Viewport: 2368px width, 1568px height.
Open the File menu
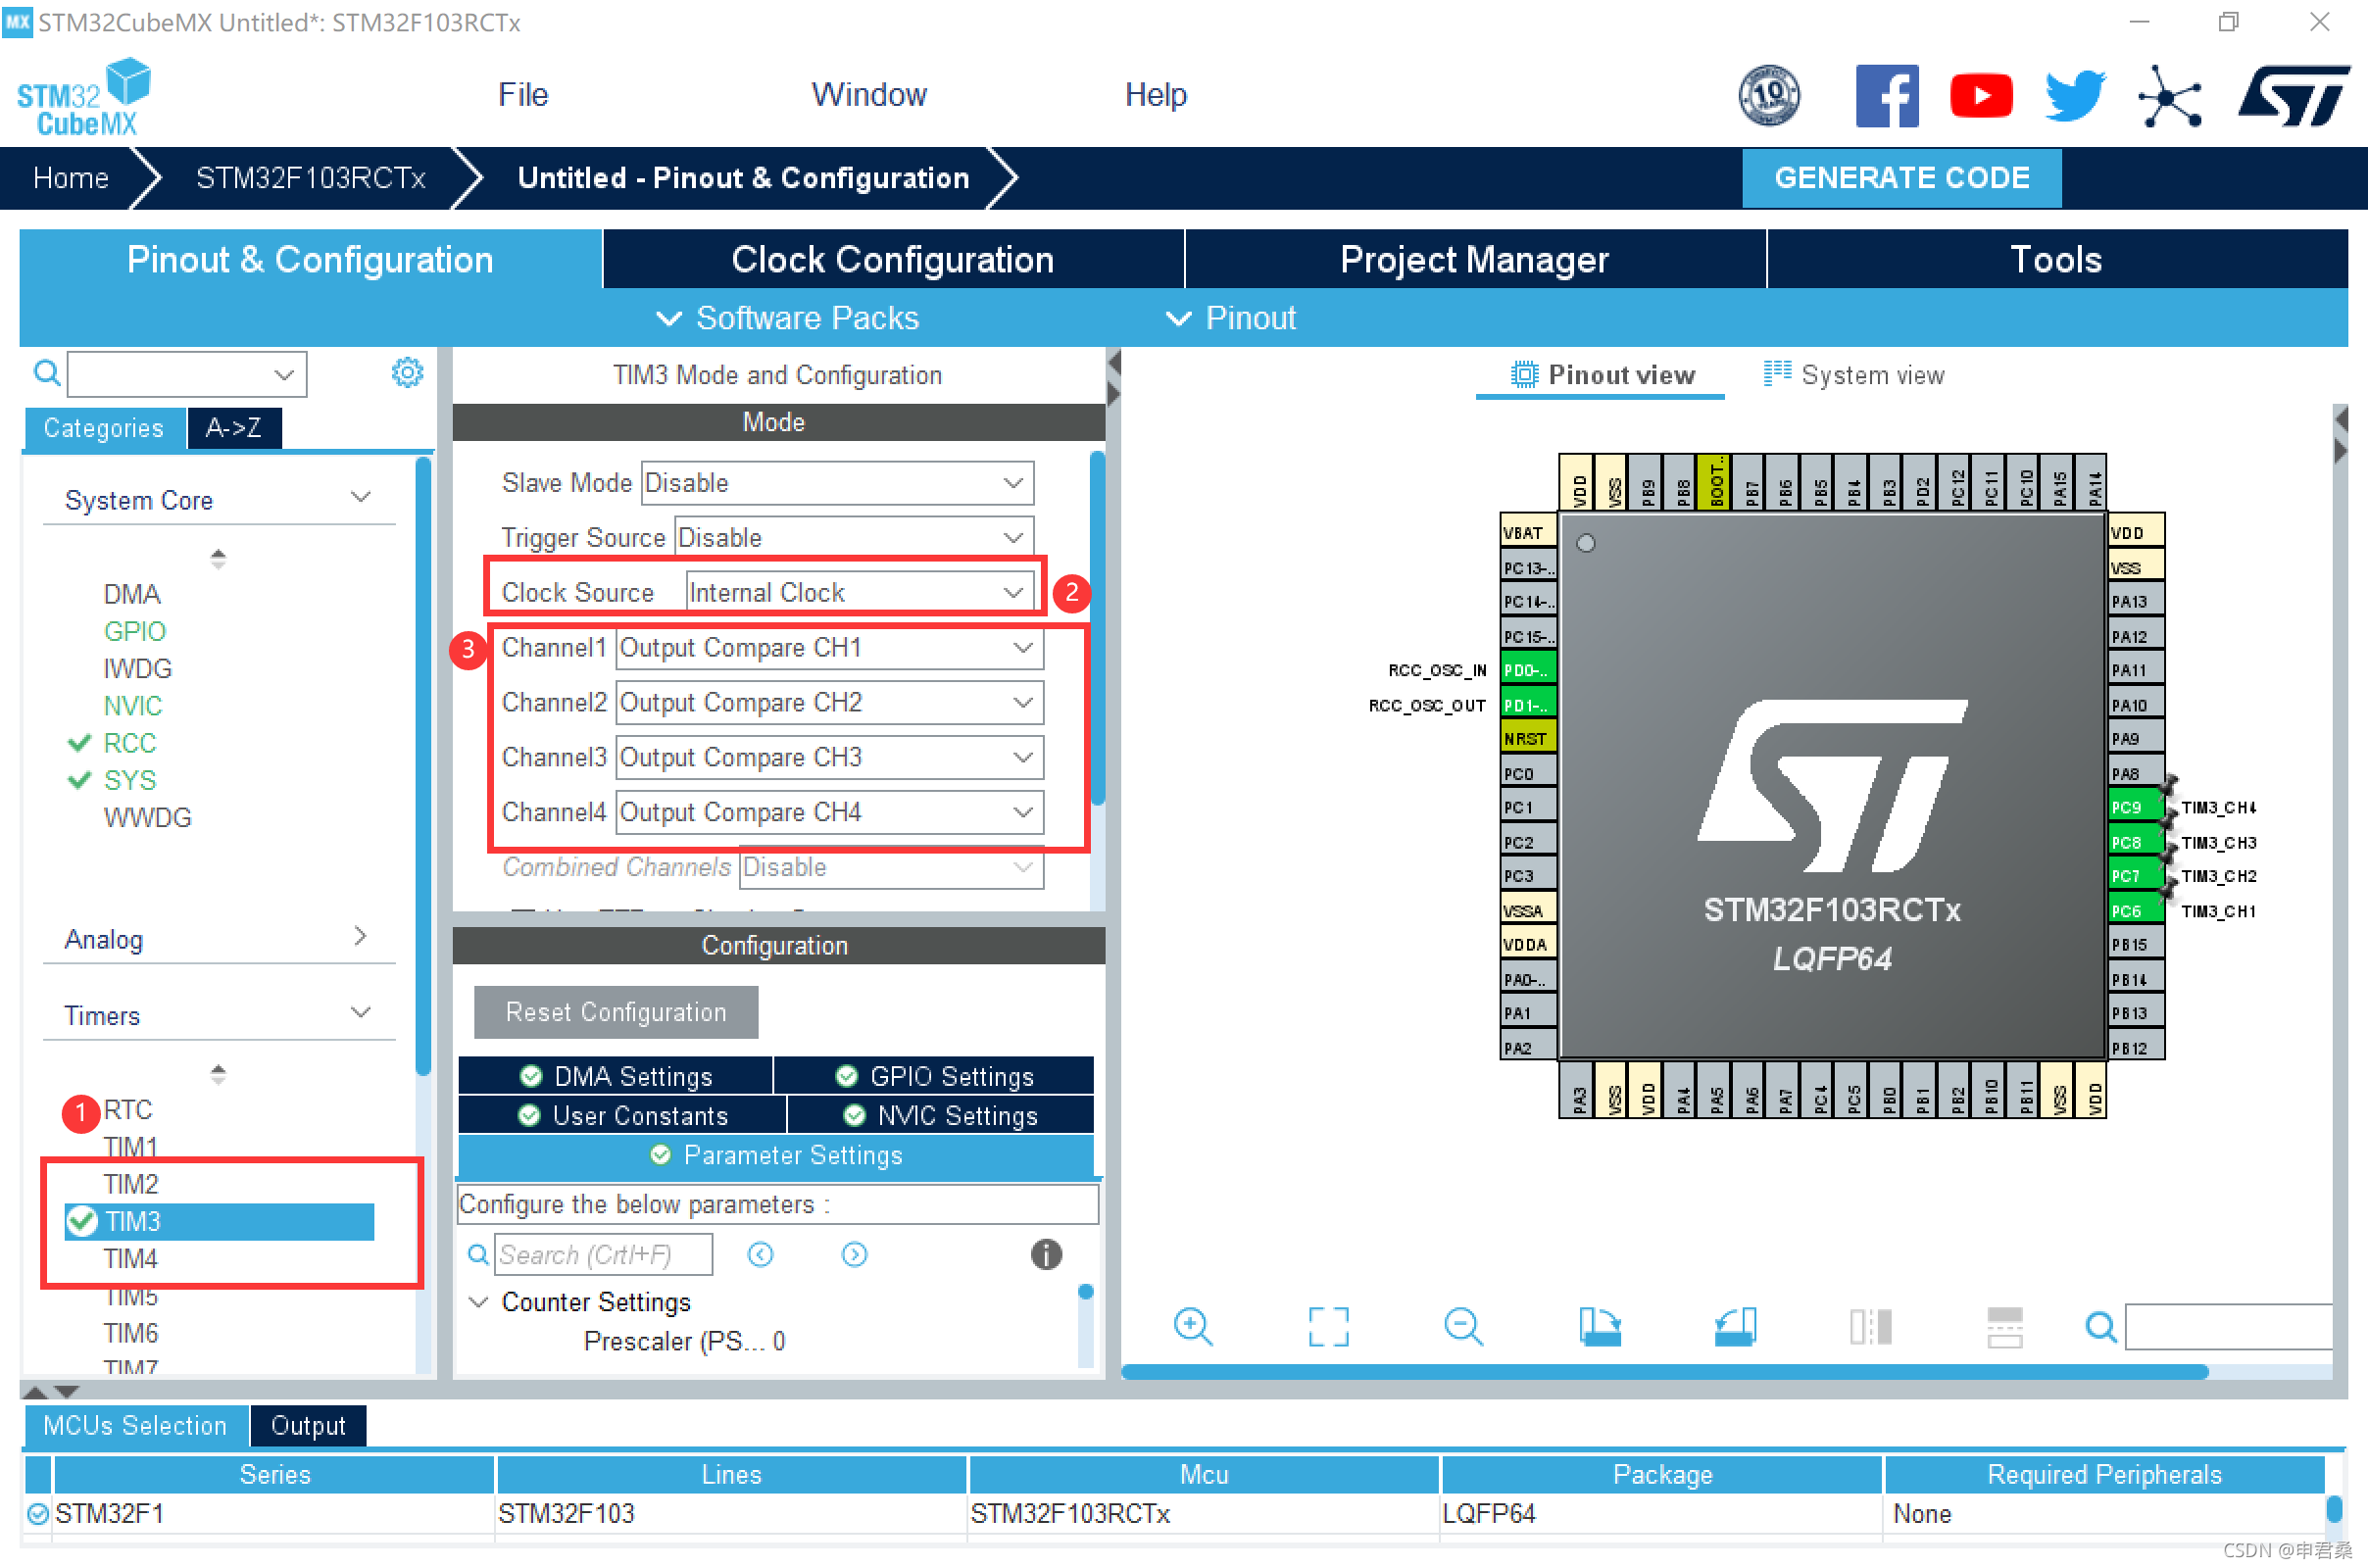coord(523,95)
